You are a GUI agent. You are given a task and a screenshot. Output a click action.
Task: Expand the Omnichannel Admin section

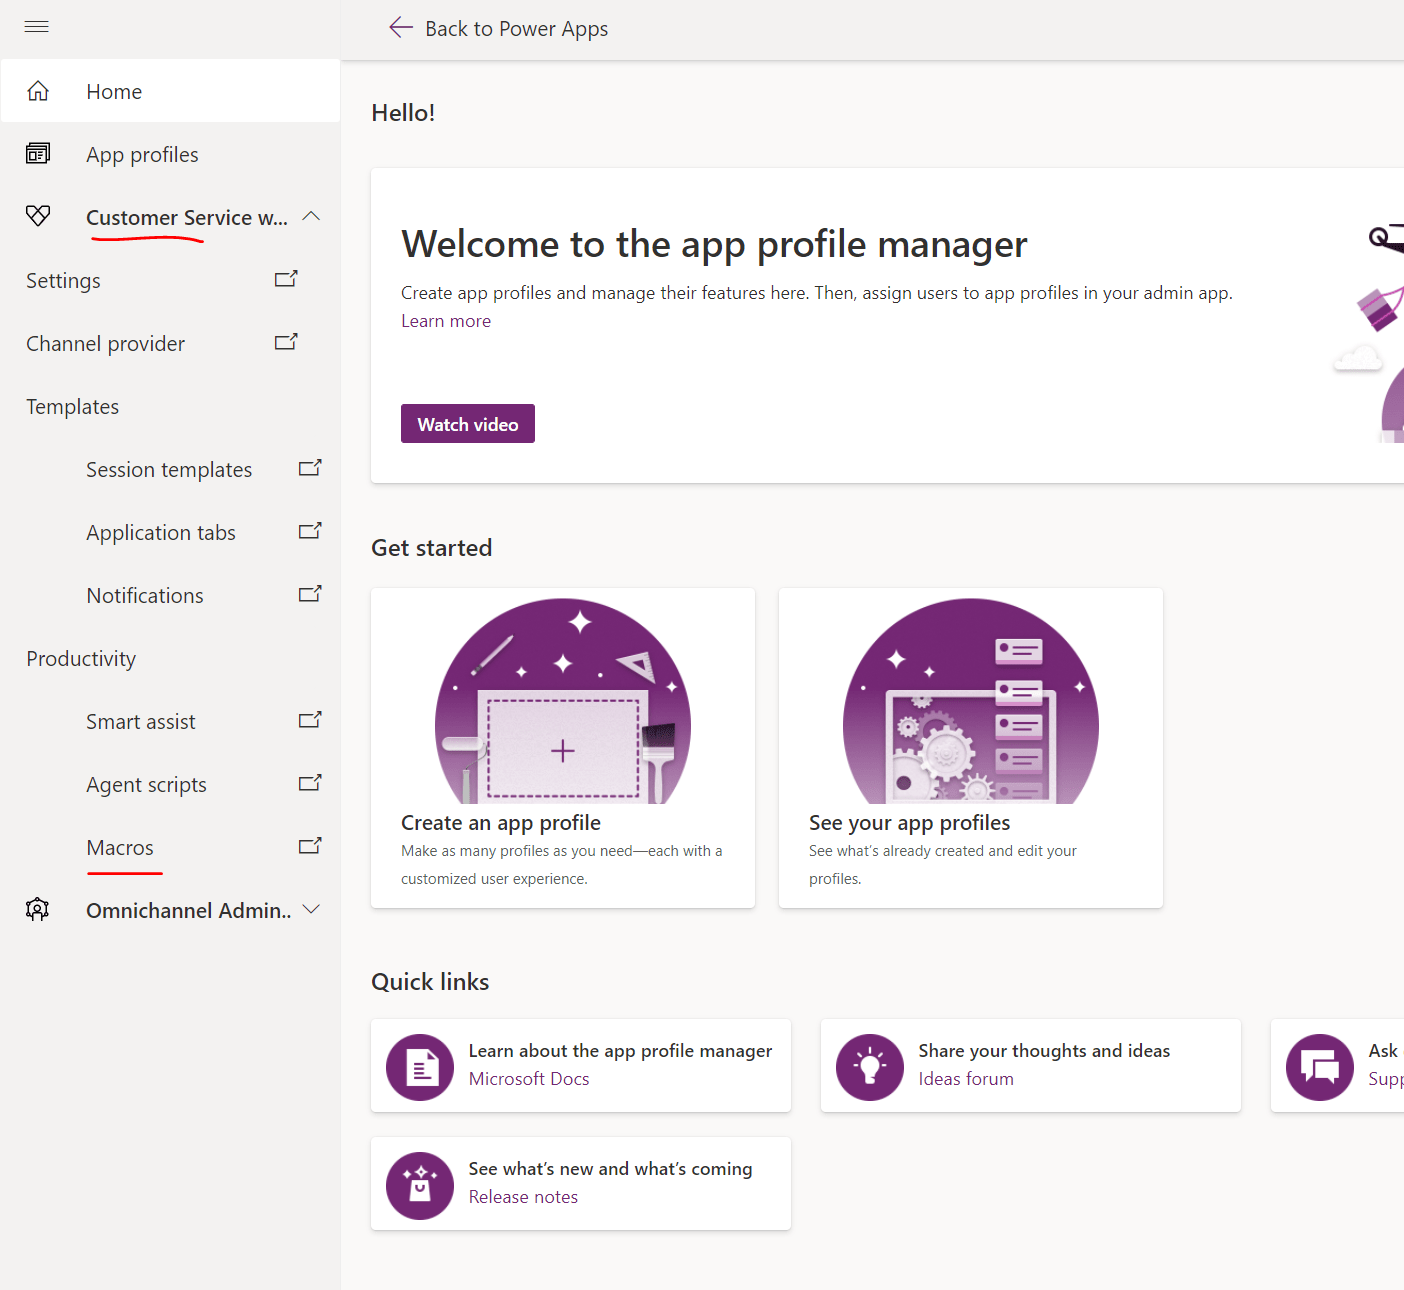(311, 909)
